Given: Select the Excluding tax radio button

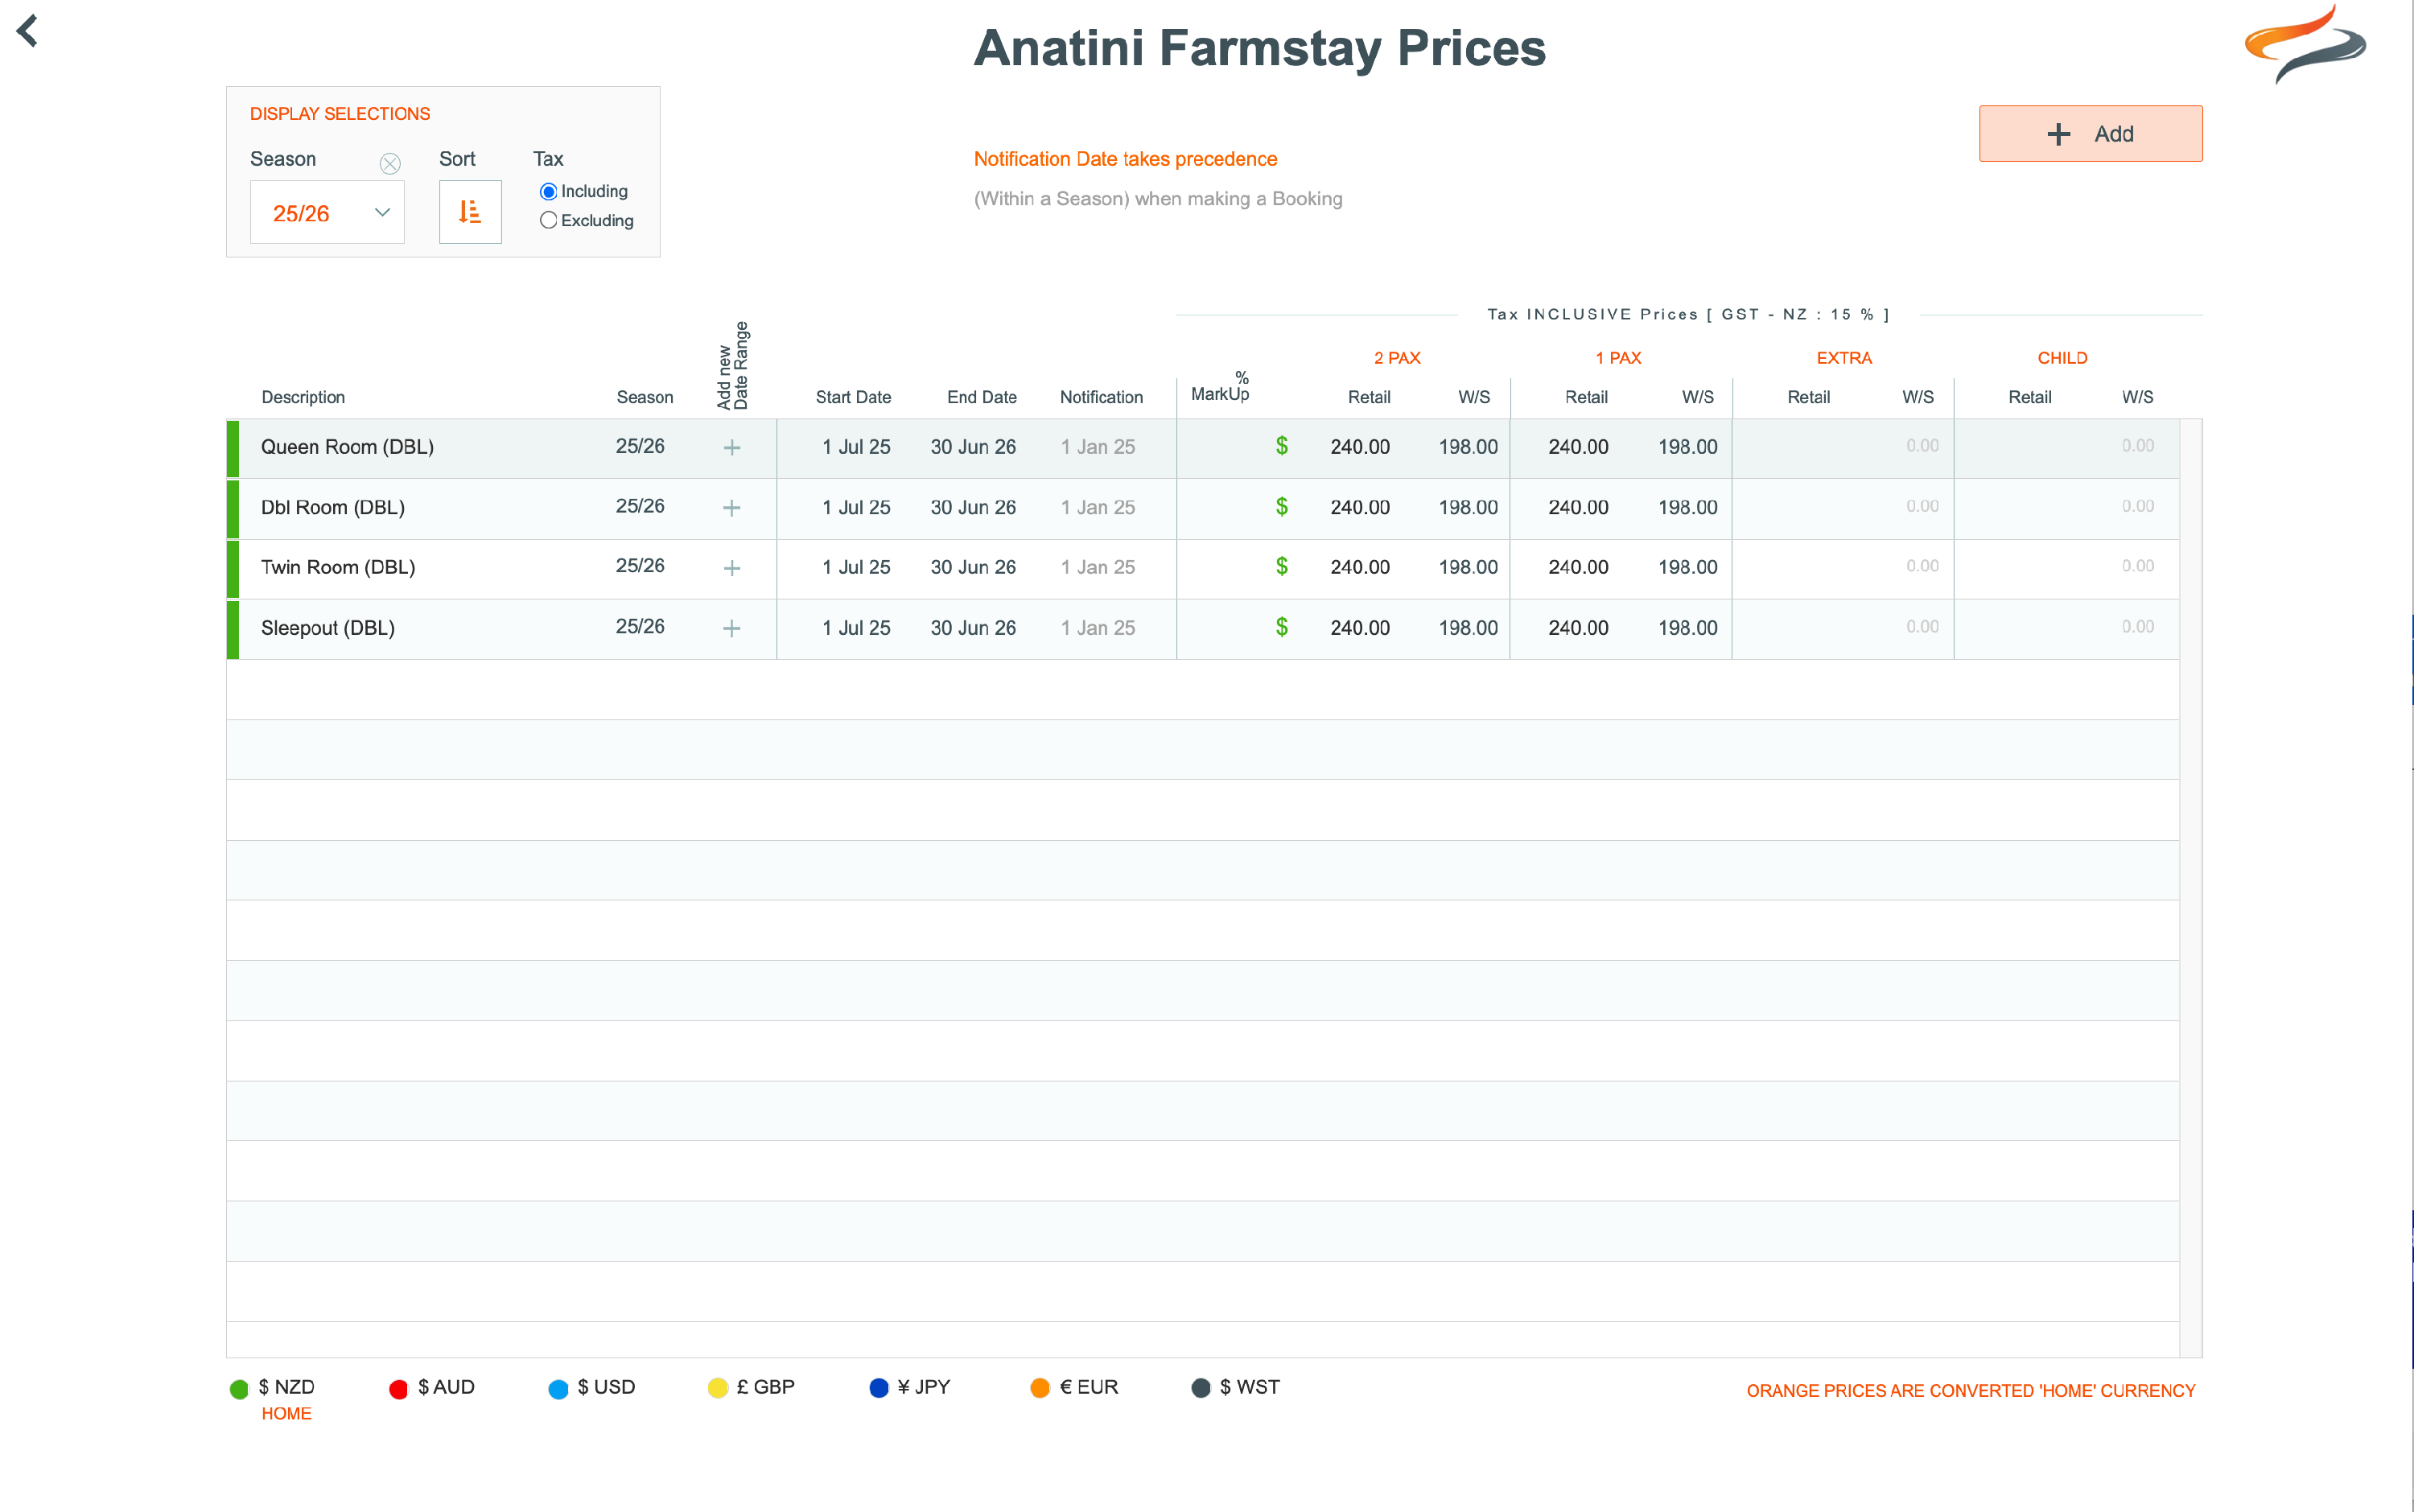Looking at the screenshot, I should (x=548, y=221).
